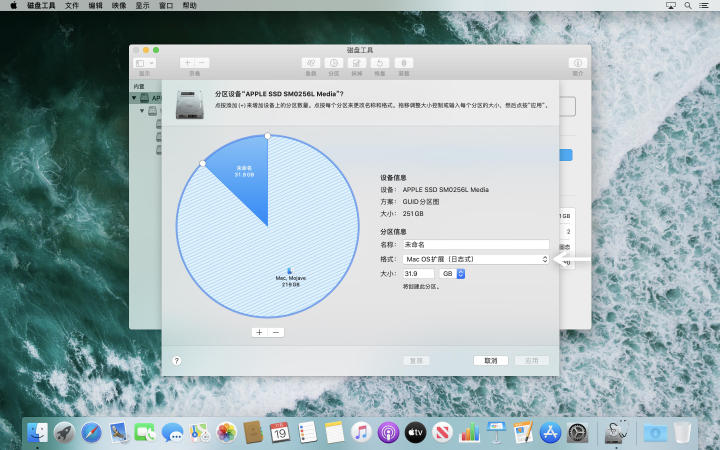720x450 pixels.
Task: Add a partition with the plus below pie
Action: point(259,332)
